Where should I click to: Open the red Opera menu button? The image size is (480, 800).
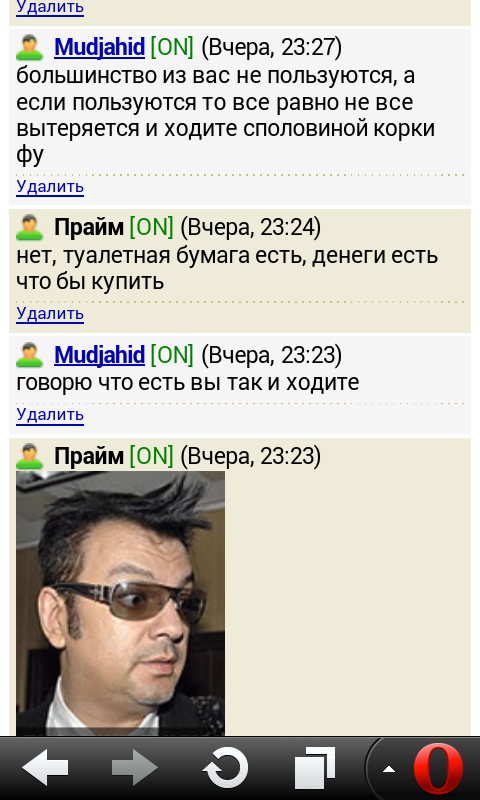click(x=438, y=769)
